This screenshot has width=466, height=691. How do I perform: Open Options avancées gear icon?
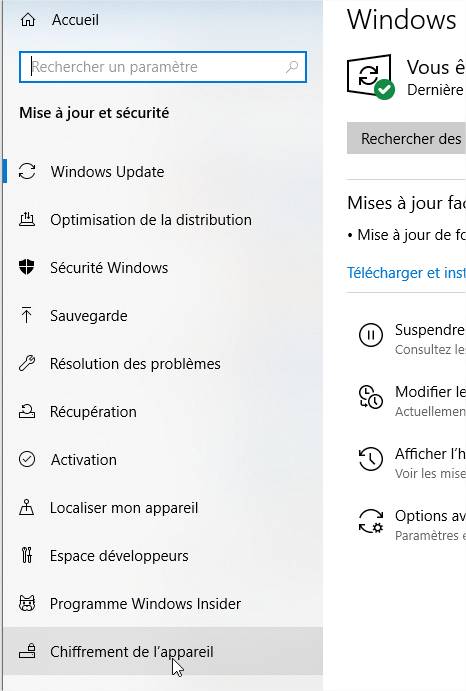pyautogui.click(x=371, y=521)
